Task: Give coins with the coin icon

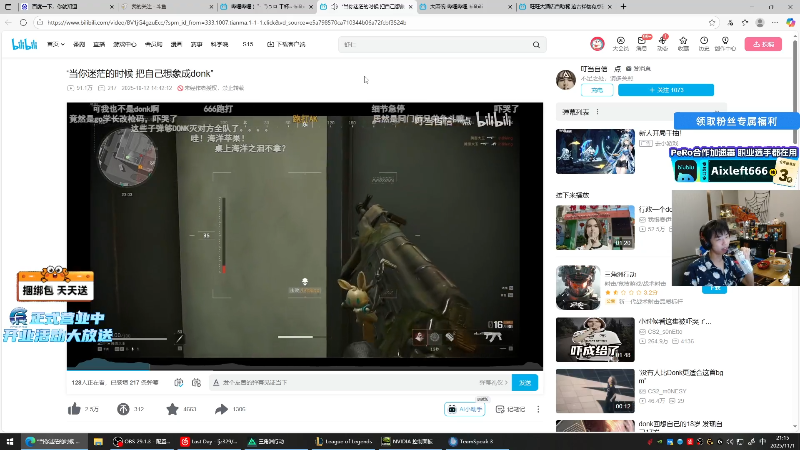Action: [123, 409]
